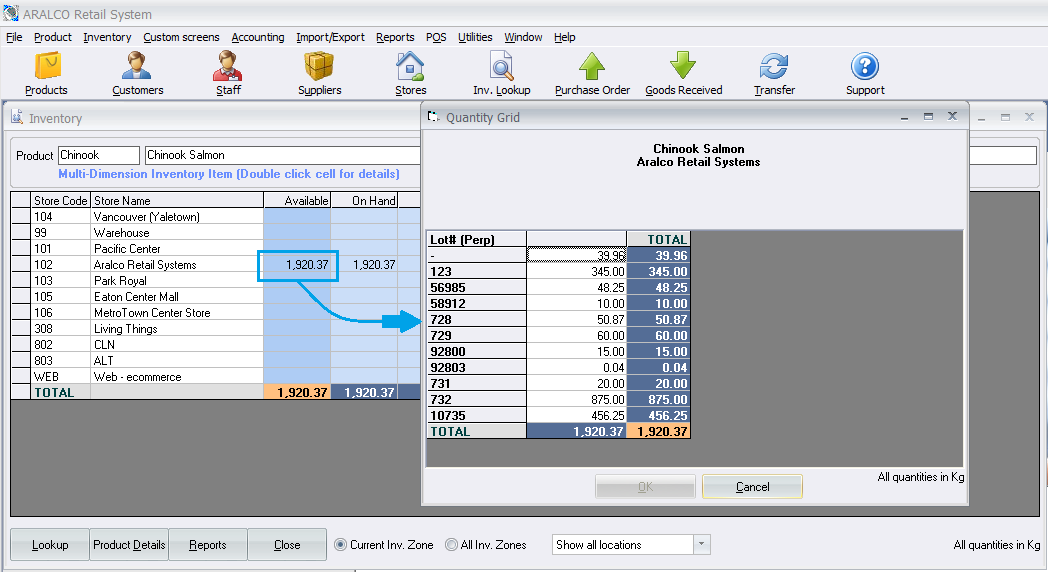Open Goods Received toolbar icon
Screen dimensions: 1049x572
(x=684, y=74)
